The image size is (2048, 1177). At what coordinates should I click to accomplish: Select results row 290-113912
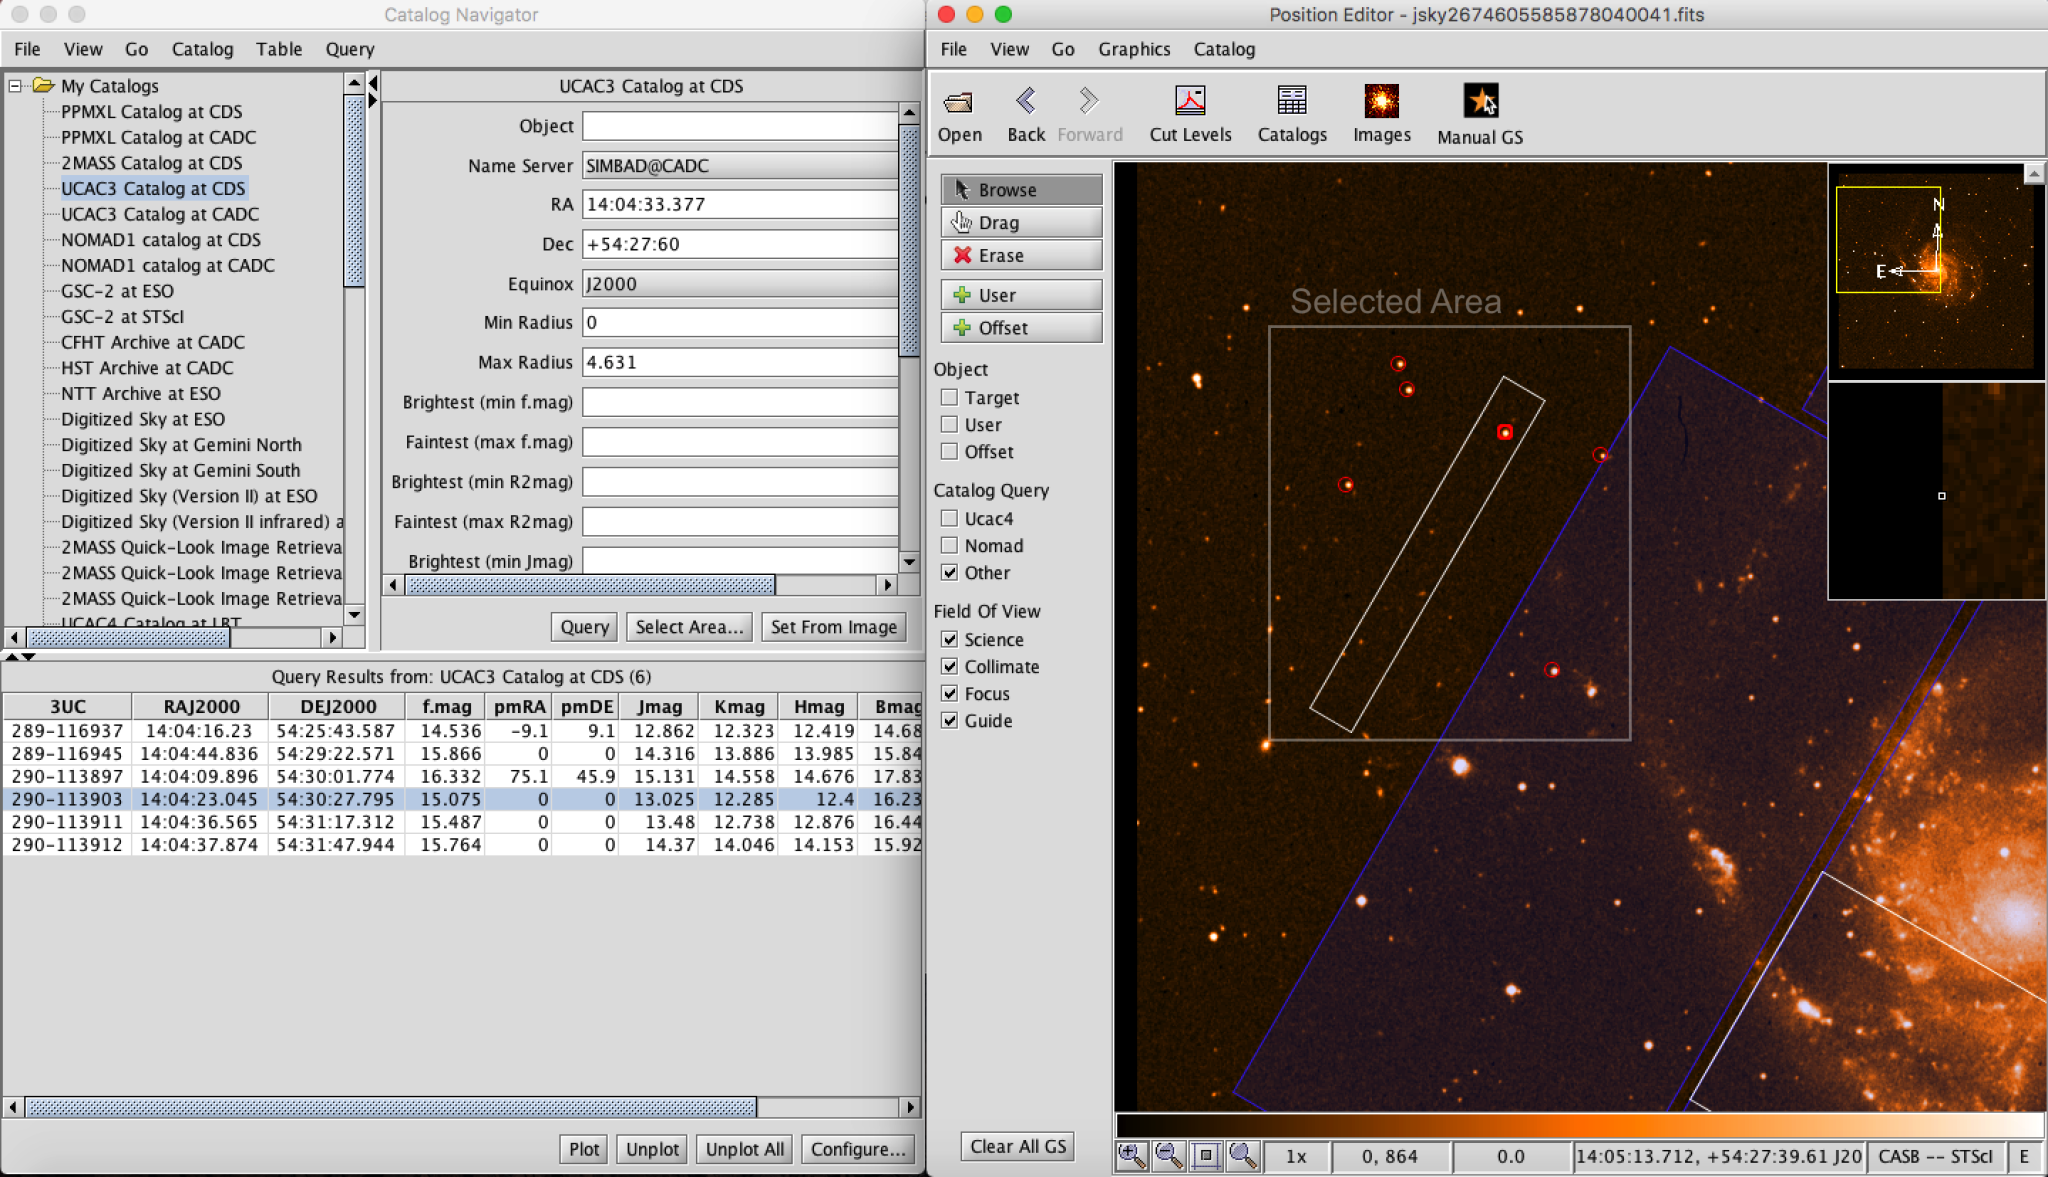pos(462,845)
